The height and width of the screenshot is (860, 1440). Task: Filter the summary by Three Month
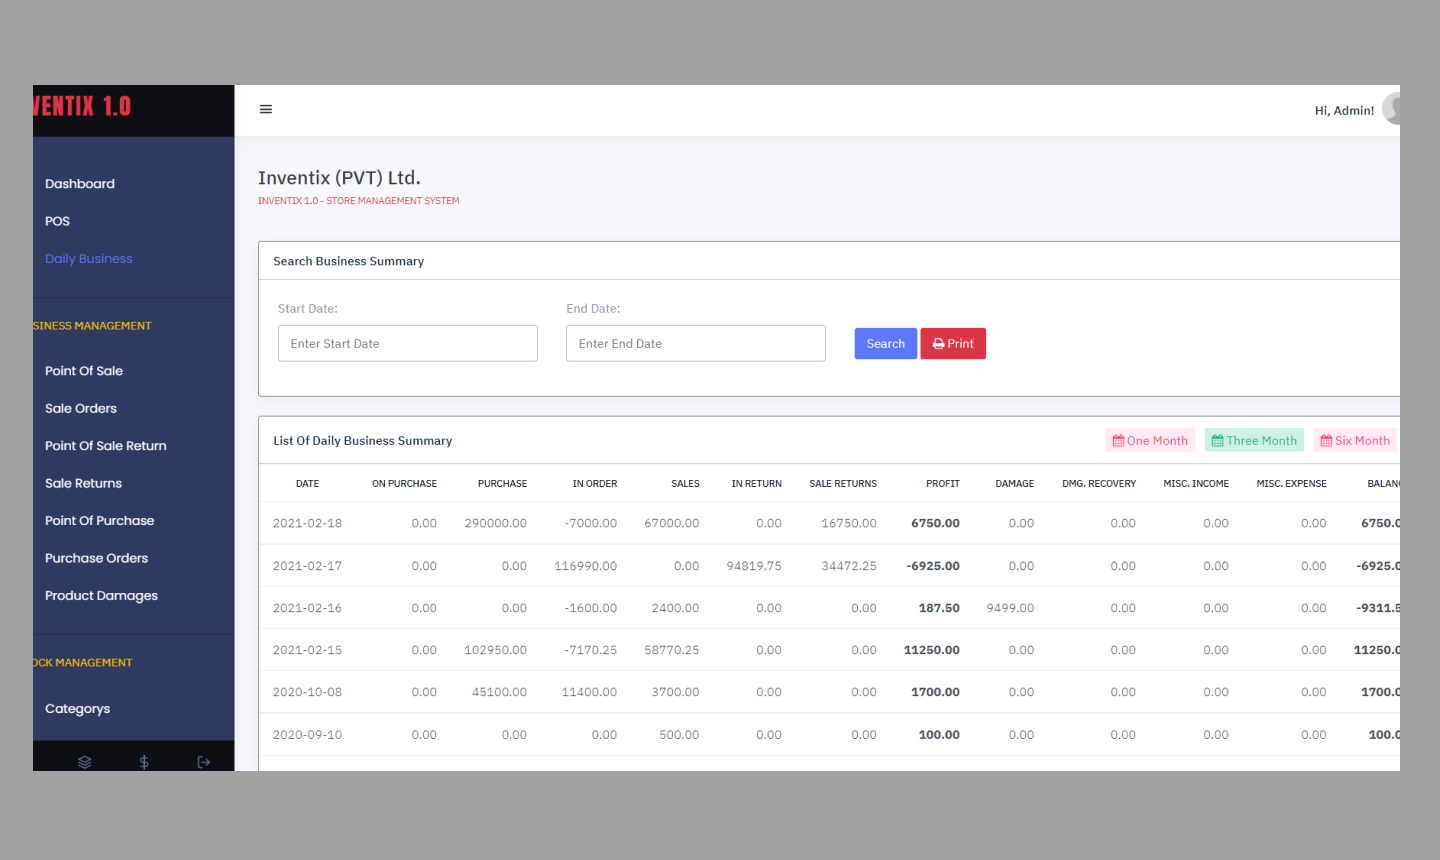tap(1254, 441)
